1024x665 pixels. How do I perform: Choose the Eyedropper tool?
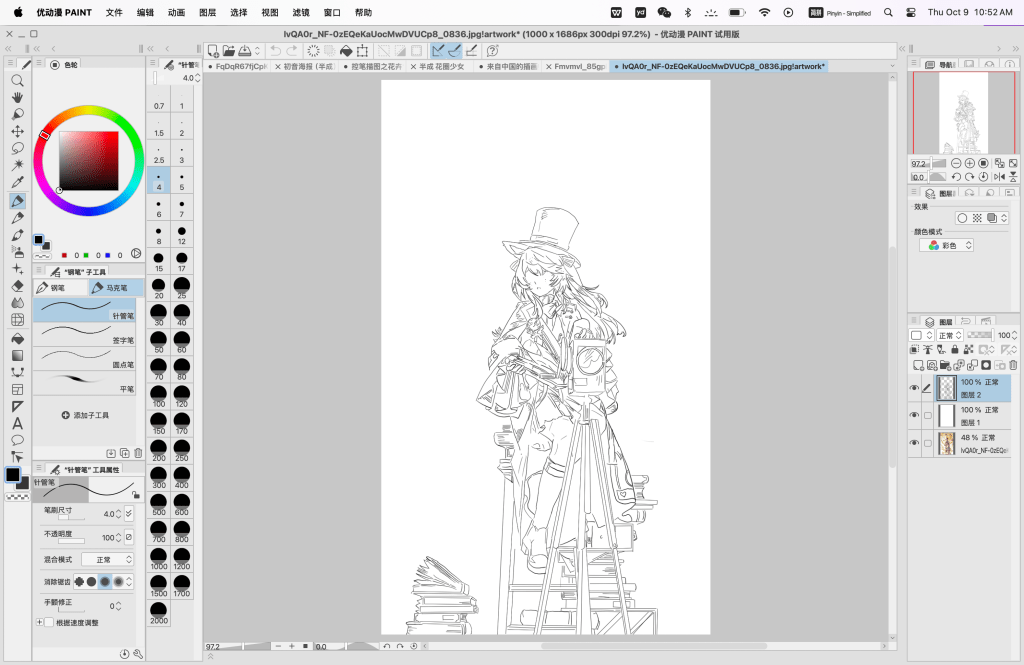(17, 182)
